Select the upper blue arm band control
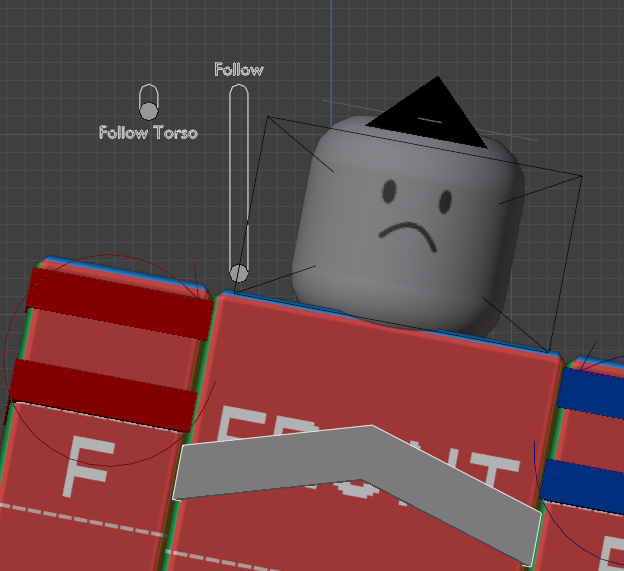 591,392
